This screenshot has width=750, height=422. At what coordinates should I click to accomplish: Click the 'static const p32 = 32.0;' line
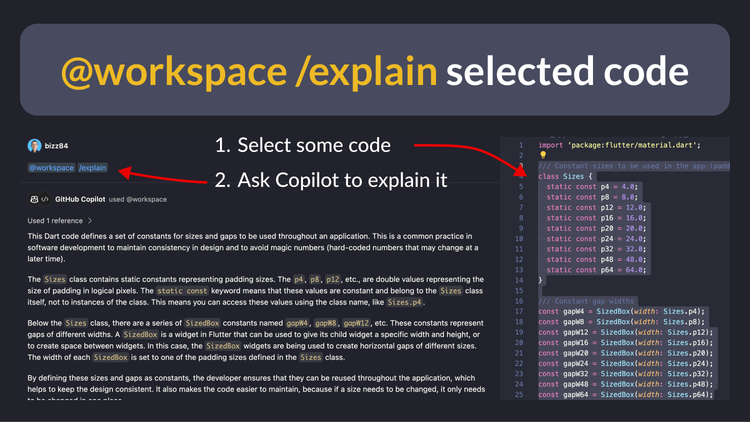click(596, 249)
